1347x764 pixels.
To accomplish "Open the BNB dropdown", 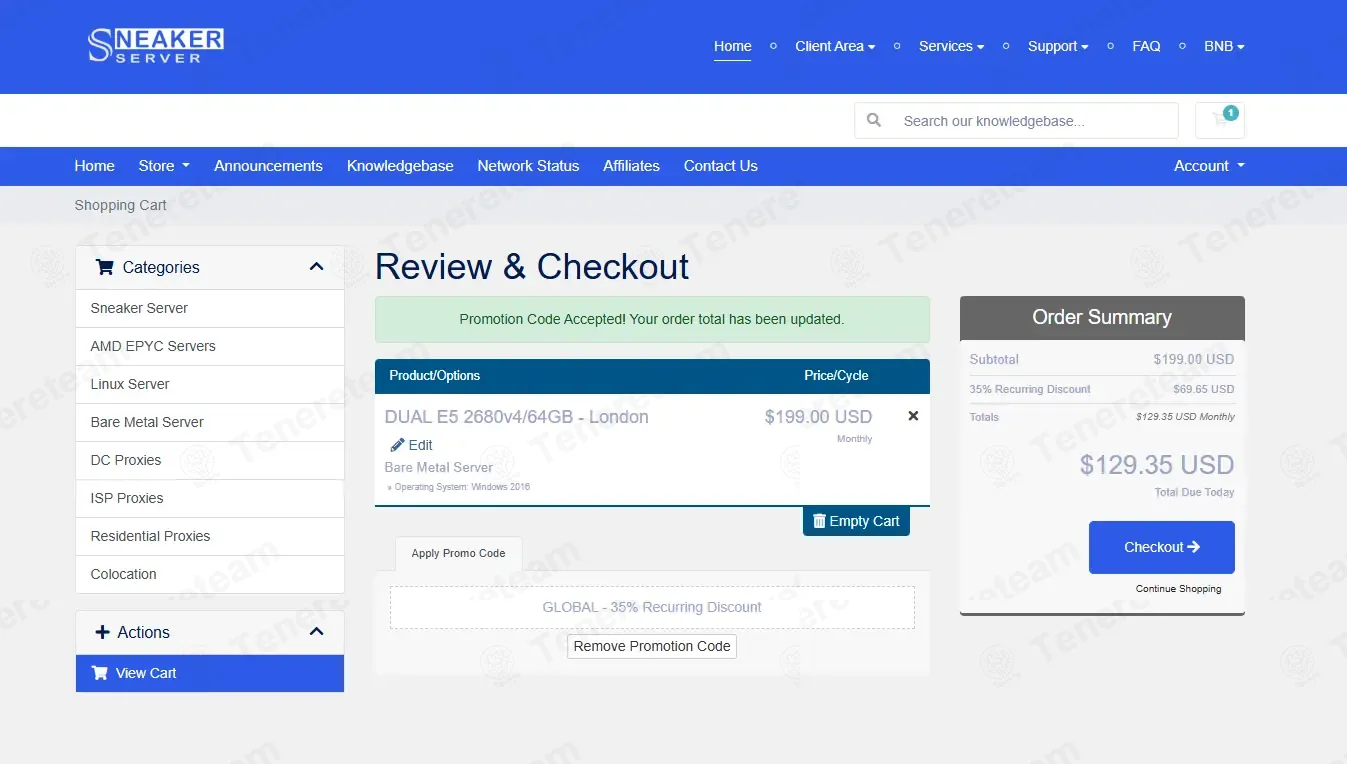I will pyautogui.click(x=1224, y=46).
